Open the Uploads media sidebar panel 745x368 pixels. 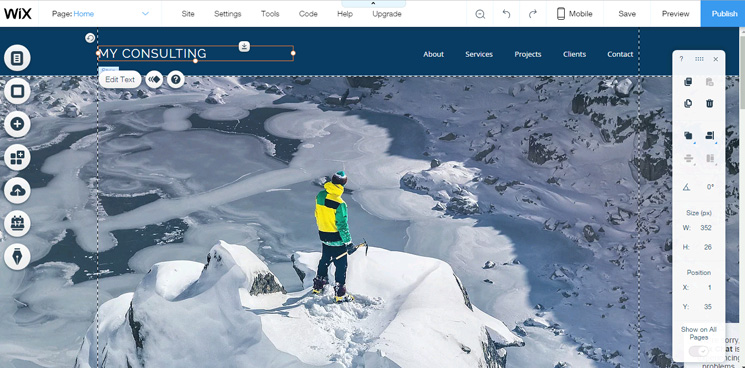point(17,190)
